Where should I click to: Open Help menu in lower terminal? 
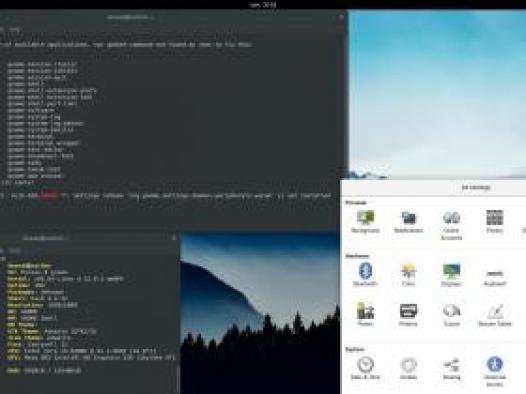coord(14,250)
